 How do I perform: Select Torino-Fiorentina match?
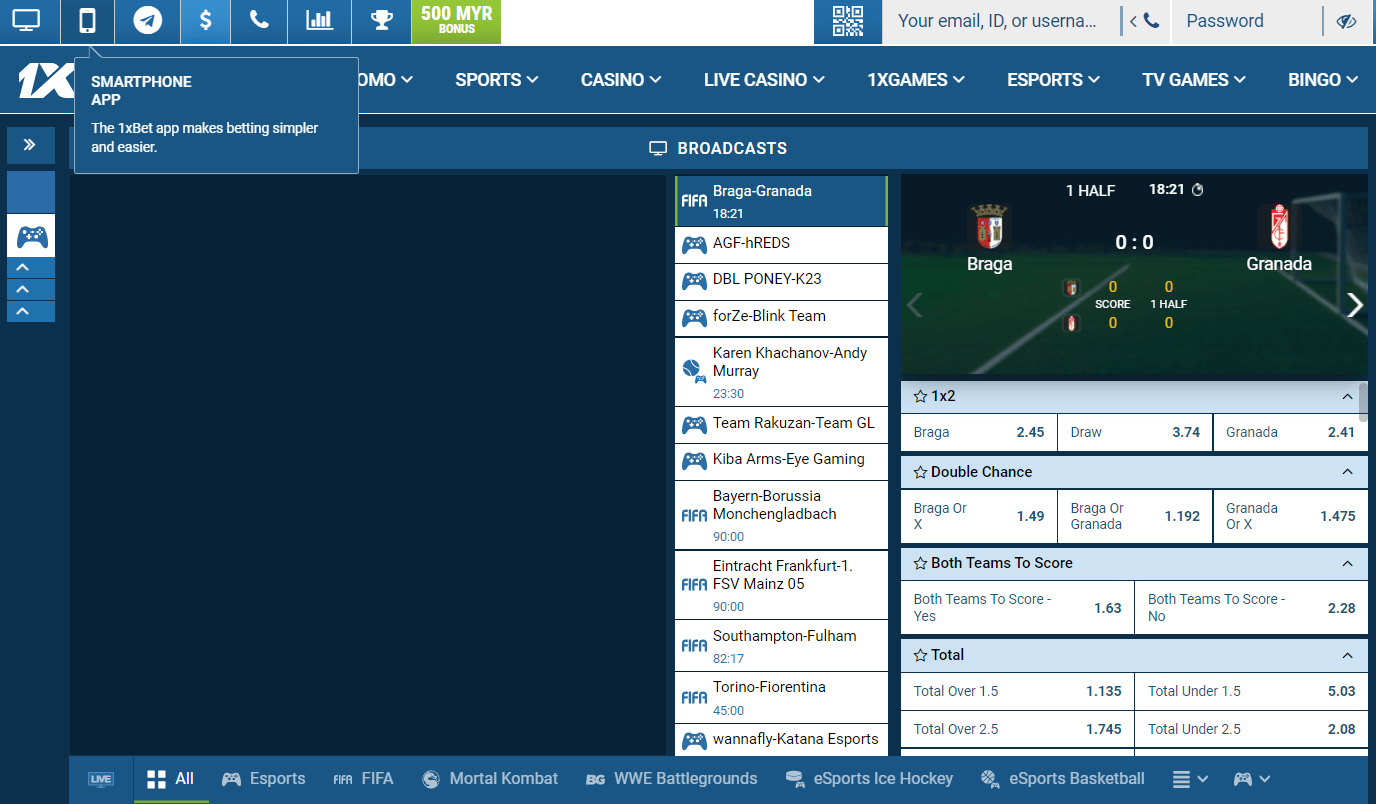tap(781, 698)
